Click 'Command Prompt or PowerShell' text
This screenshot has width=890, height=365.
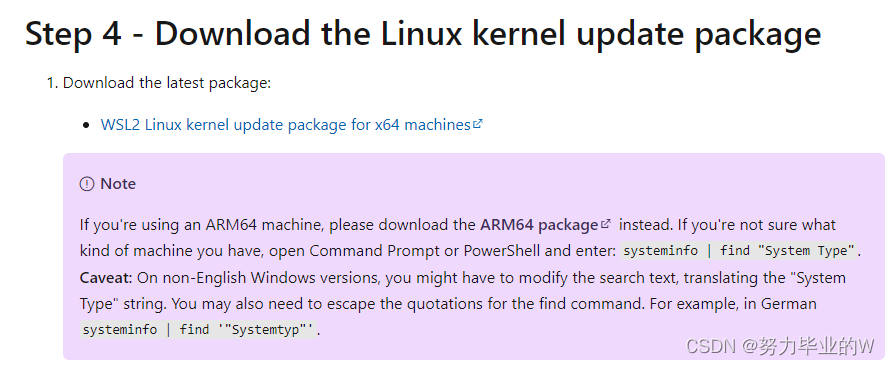click(423, 251)
